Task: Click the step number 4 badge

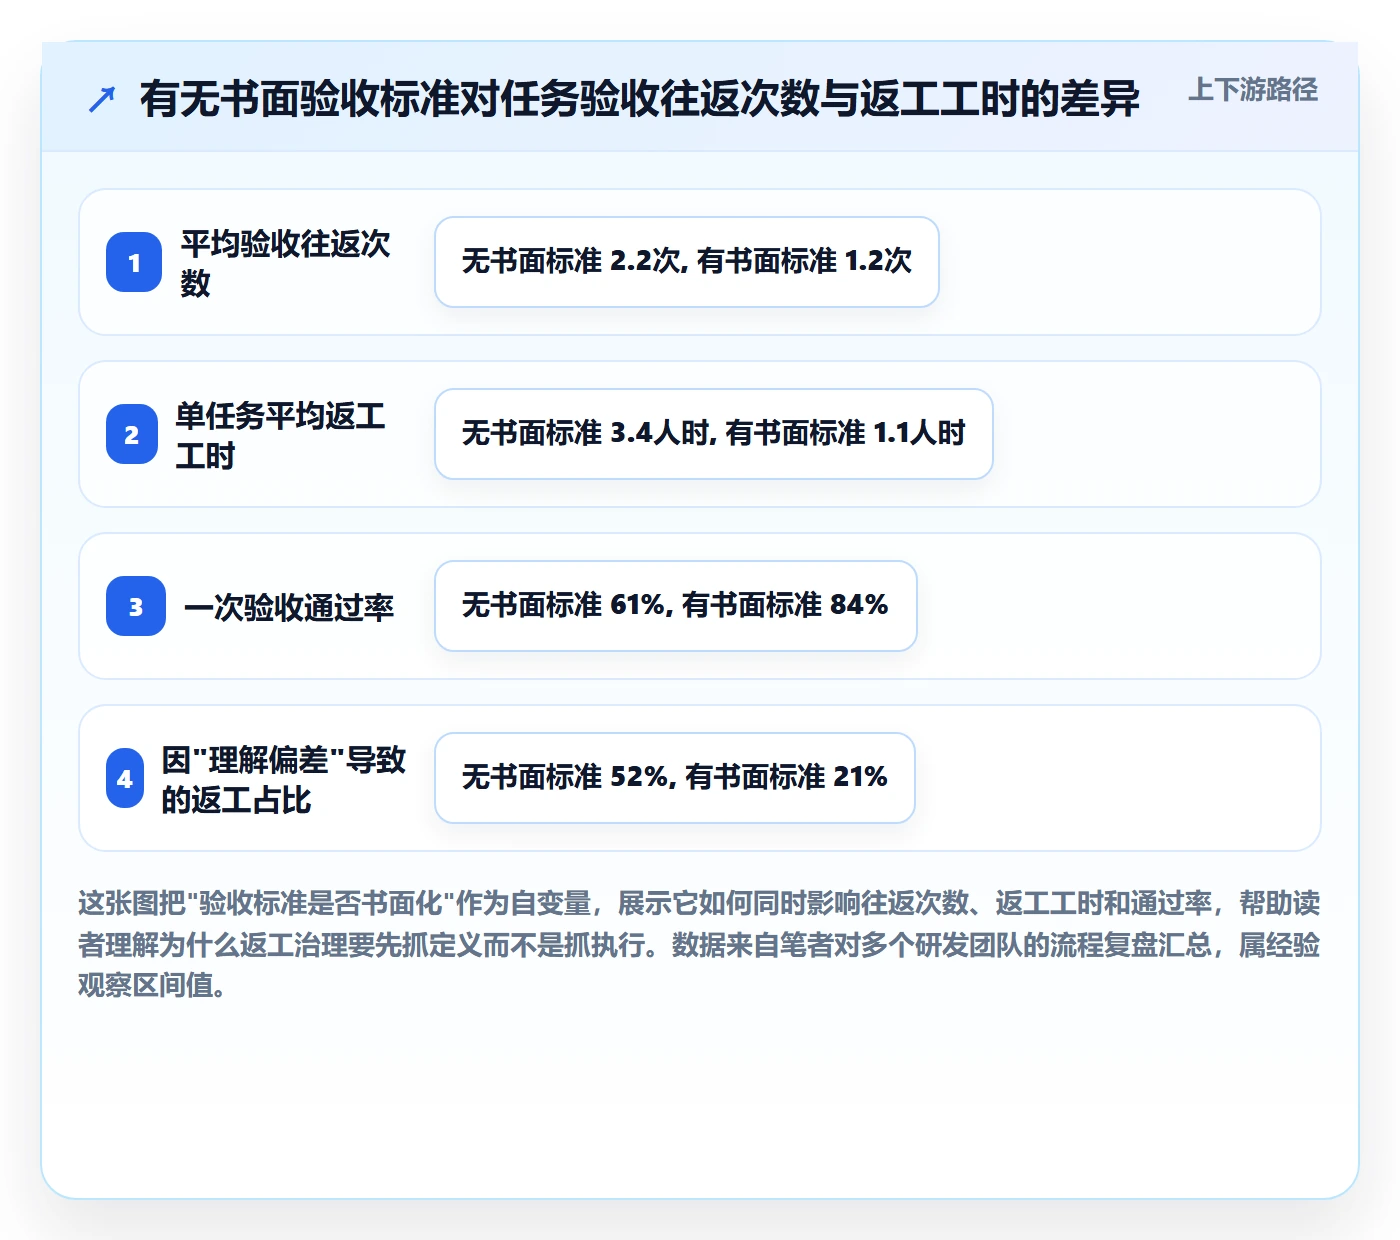Action: pyautogui.click(x=125, y=778)
